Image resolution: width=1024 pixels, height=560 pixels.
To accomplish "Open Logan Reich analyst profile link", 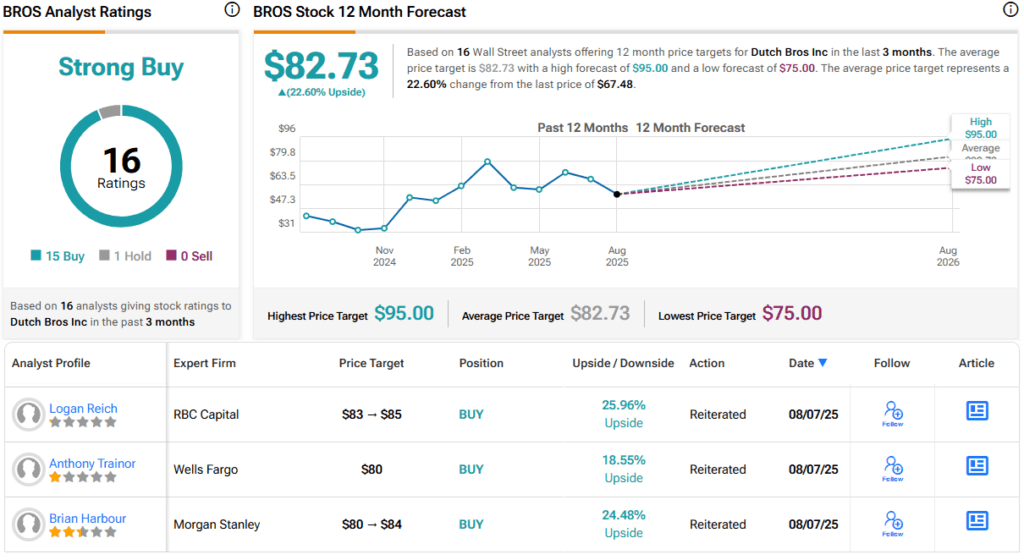I will click(83, 409).
